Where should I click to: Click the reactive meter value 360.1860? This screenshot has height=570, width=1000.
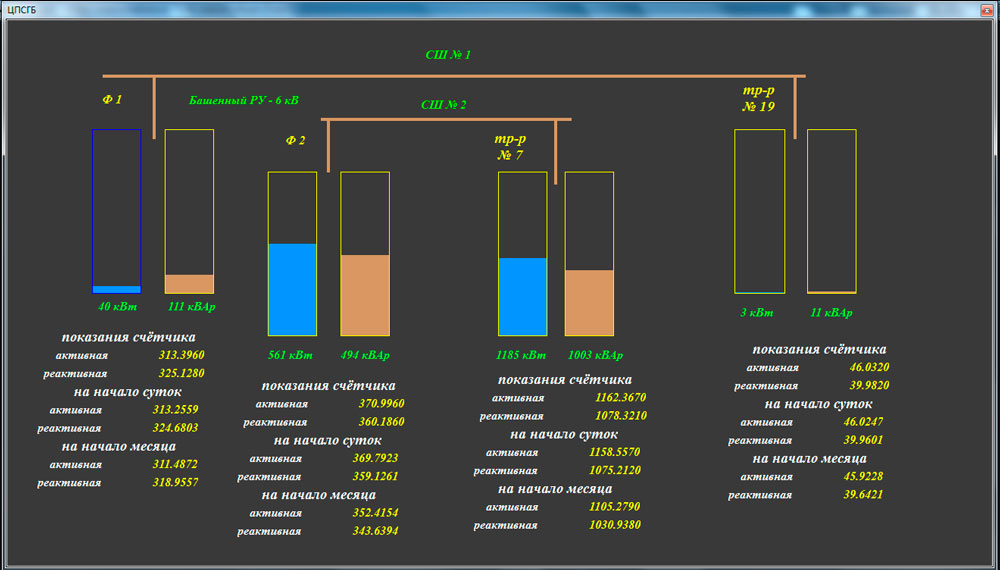click(380, 423)
